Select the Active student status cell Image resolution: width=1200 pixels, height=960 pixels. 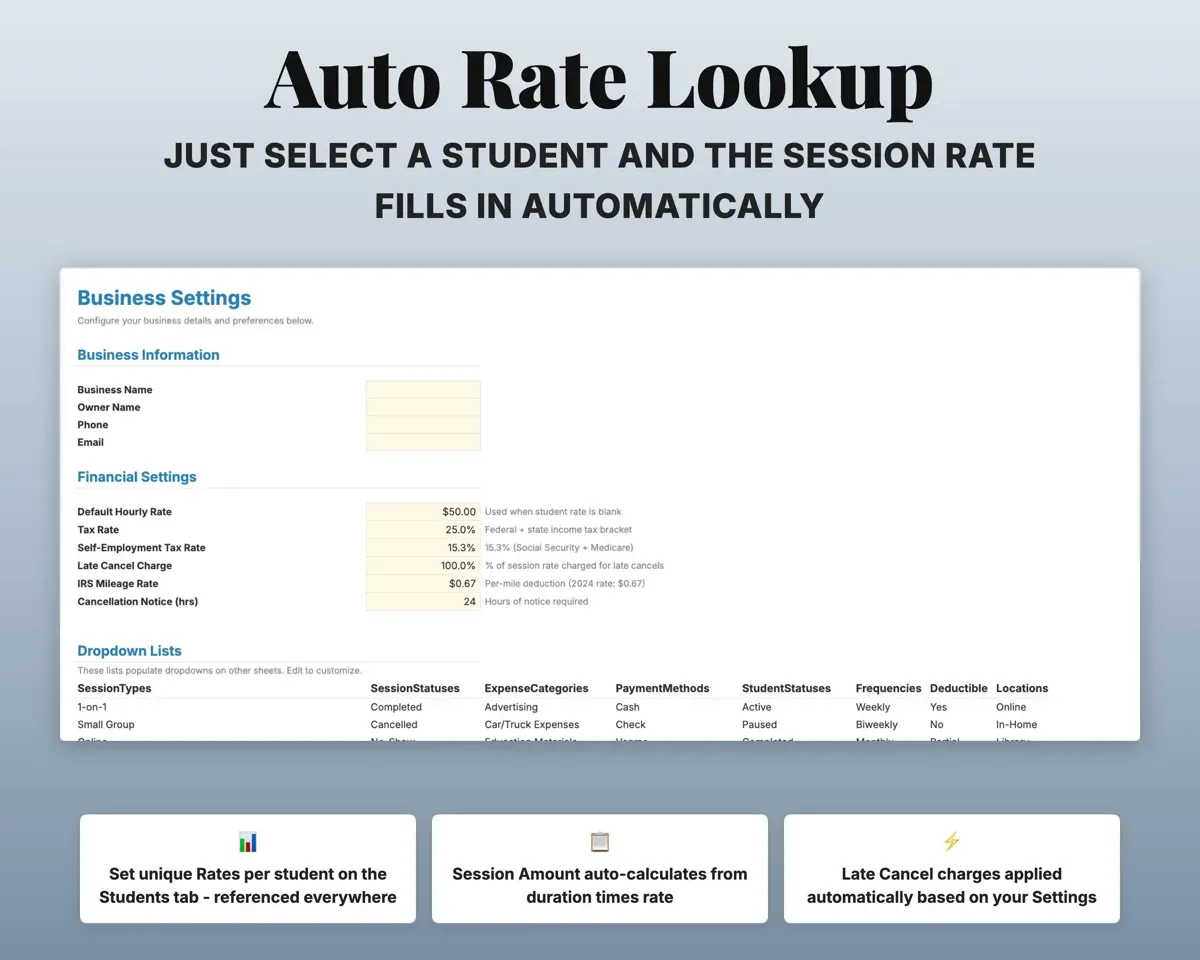(757, 707)
